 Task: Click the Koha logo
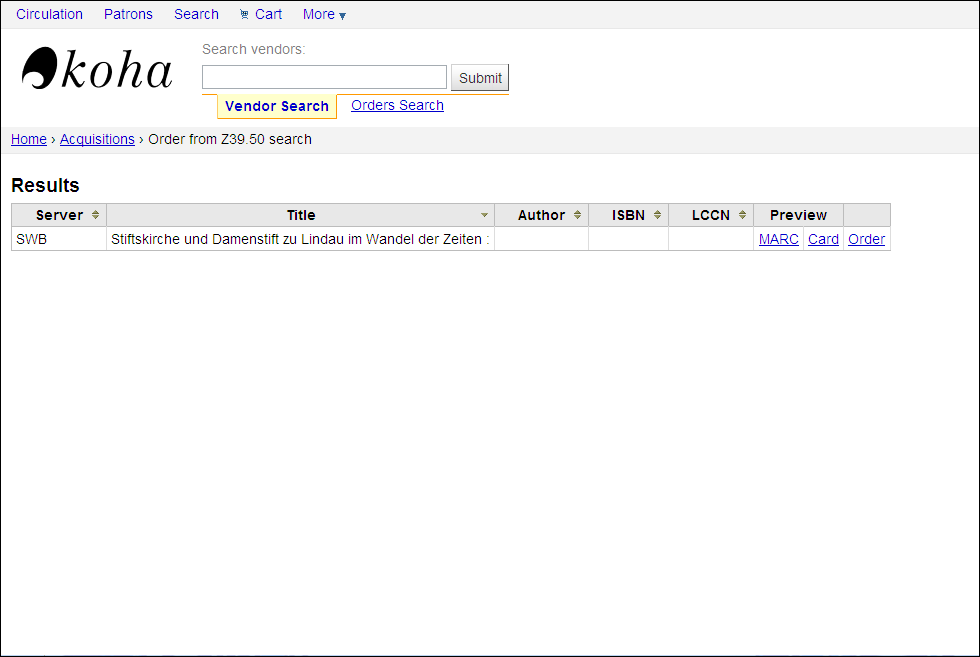pos(97,70)
